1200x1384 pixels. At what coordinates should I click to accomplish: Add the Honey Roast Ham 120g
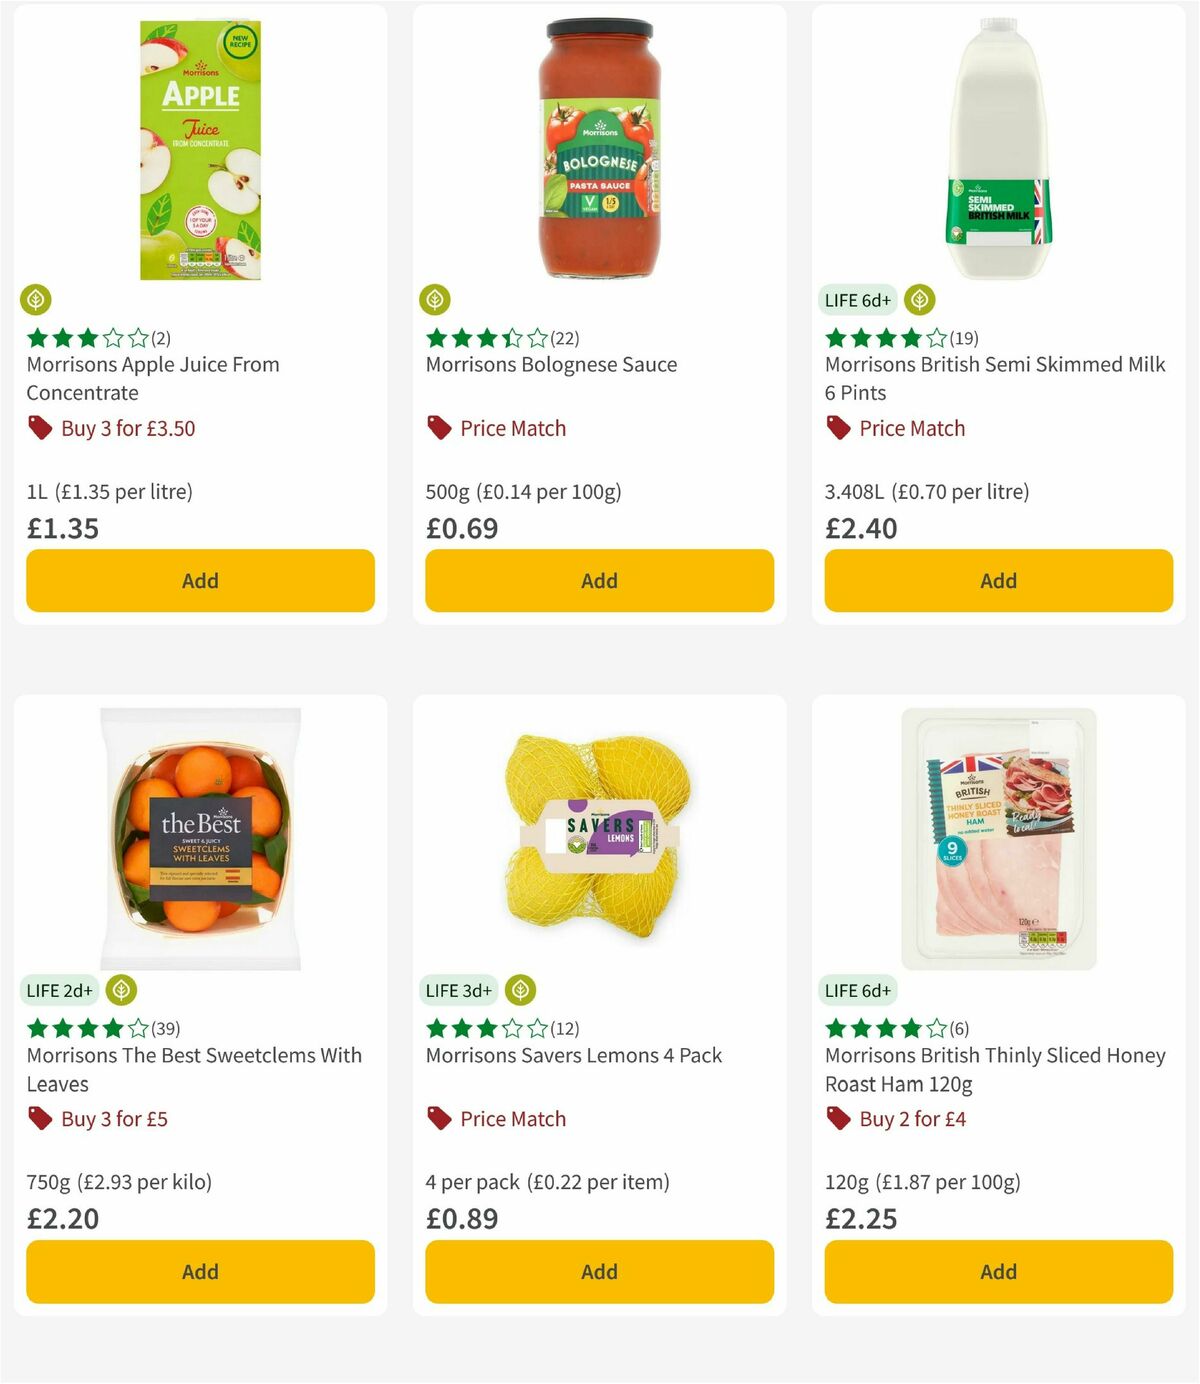click(x=997, y=1271)
